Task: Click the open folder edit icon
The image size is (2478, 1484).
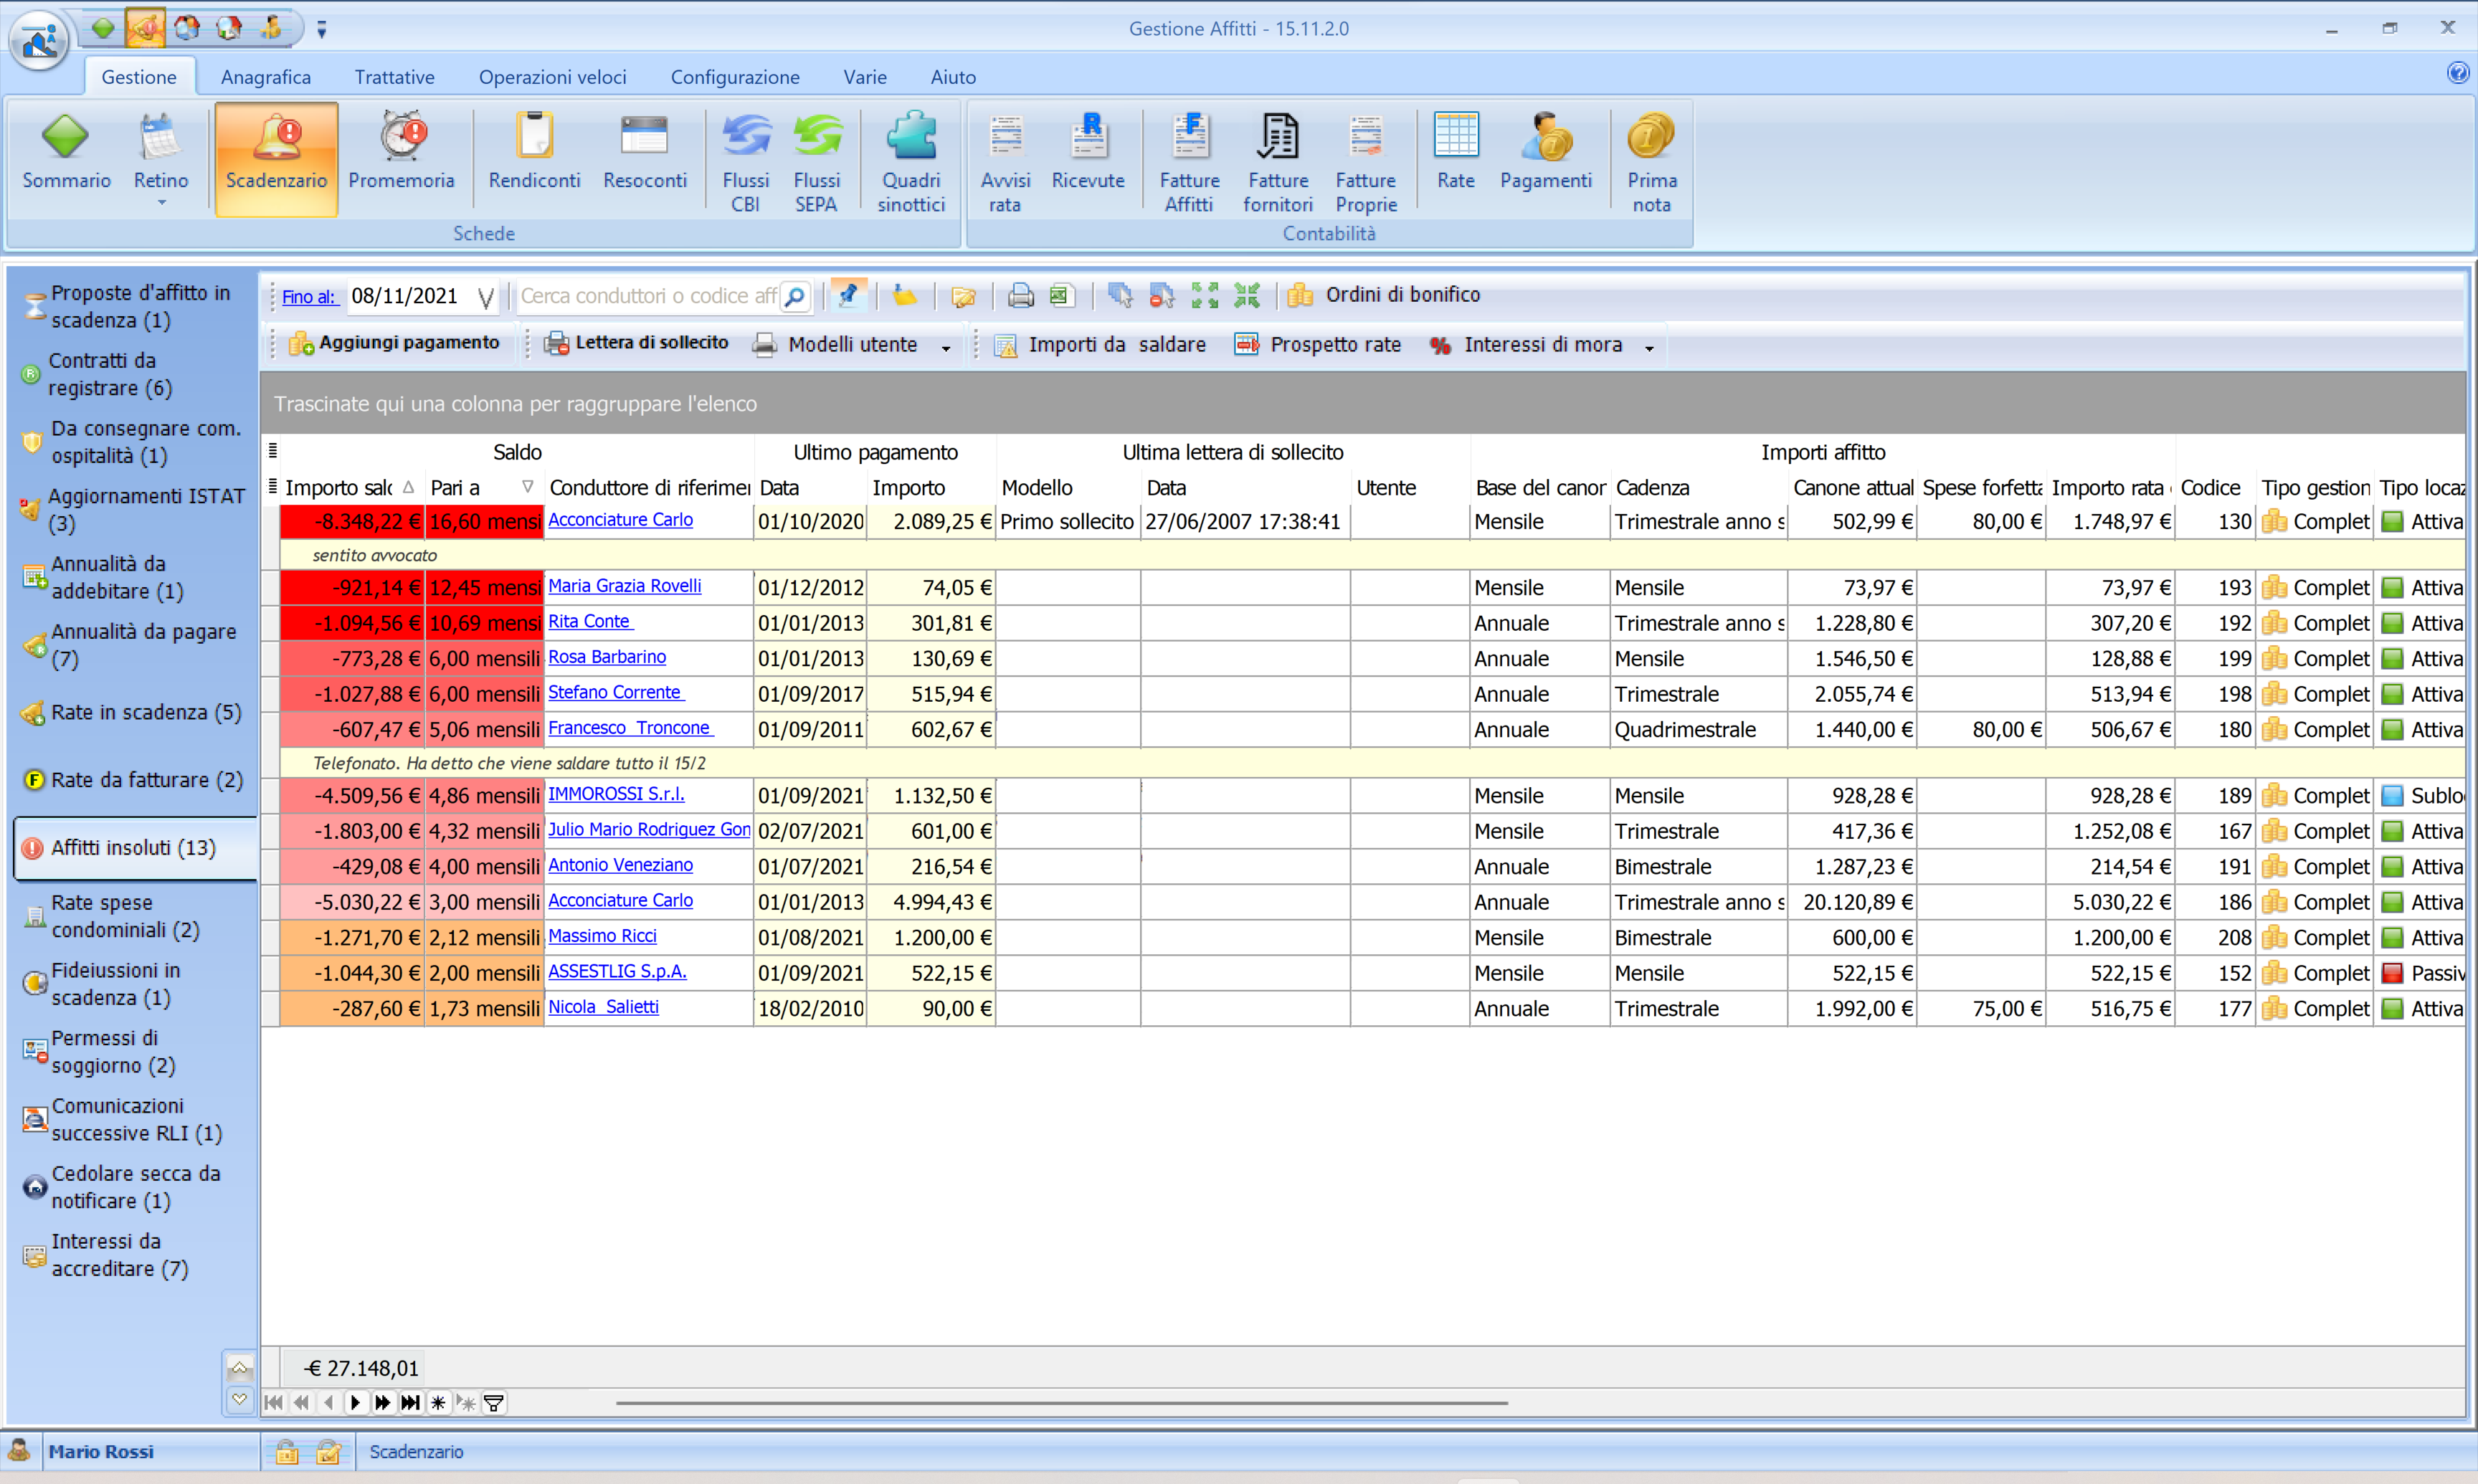Action: pyautogui.click(x=963, y=296)
